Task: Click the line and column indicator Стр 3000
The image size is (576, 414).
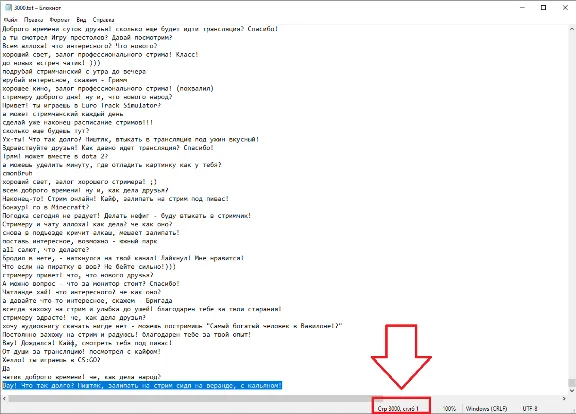Action: (398, 408)
